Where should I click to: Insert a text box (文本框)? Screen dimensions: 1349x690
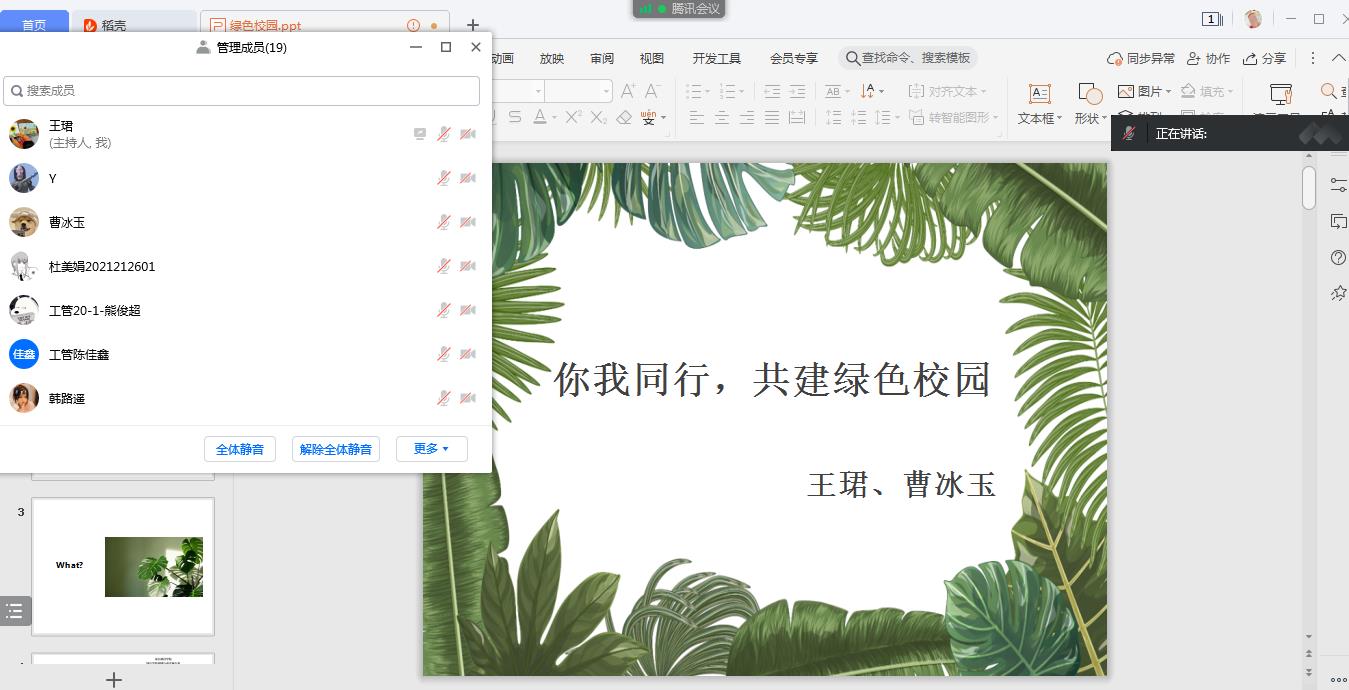click(1040, 104)
